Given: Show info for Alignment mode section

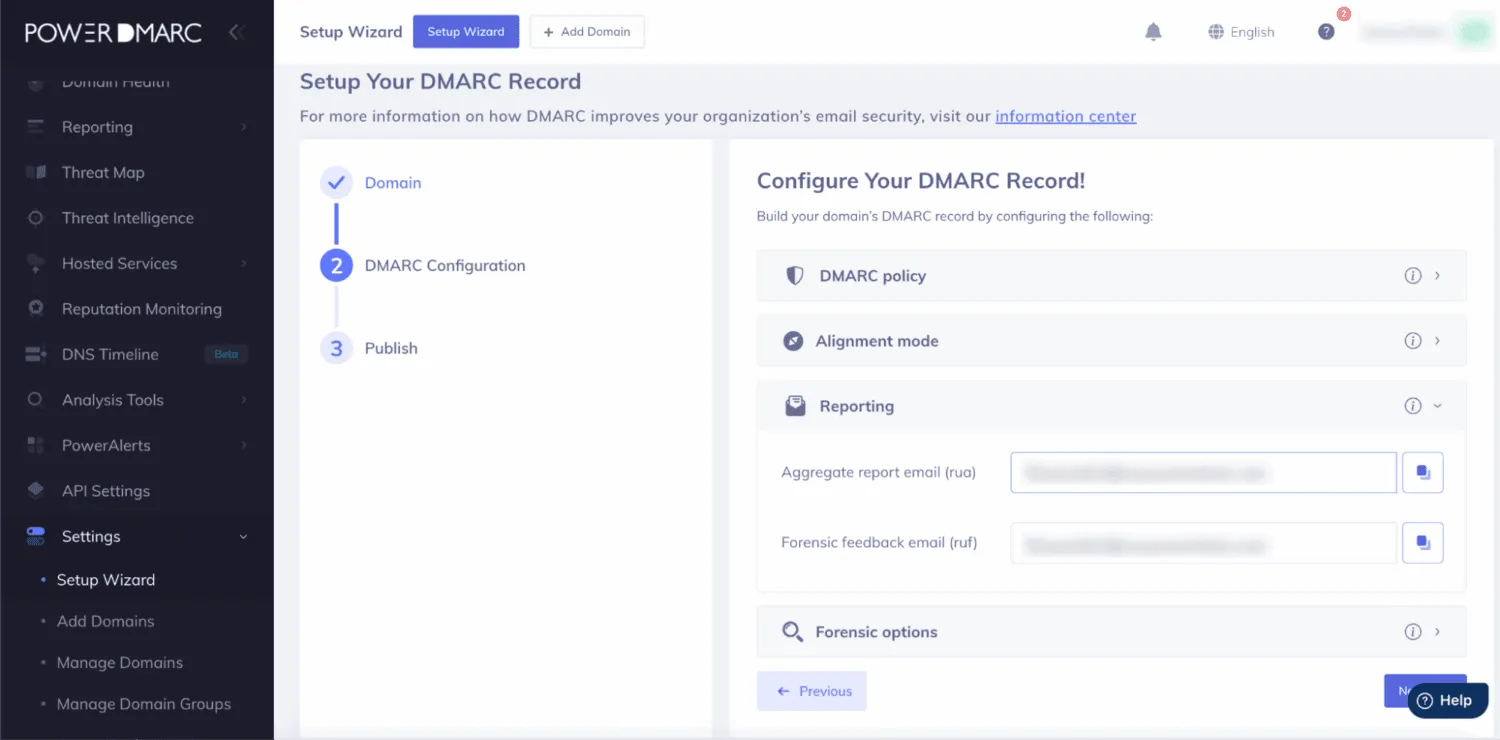Looking at the screenshot, I should 1413,341.
